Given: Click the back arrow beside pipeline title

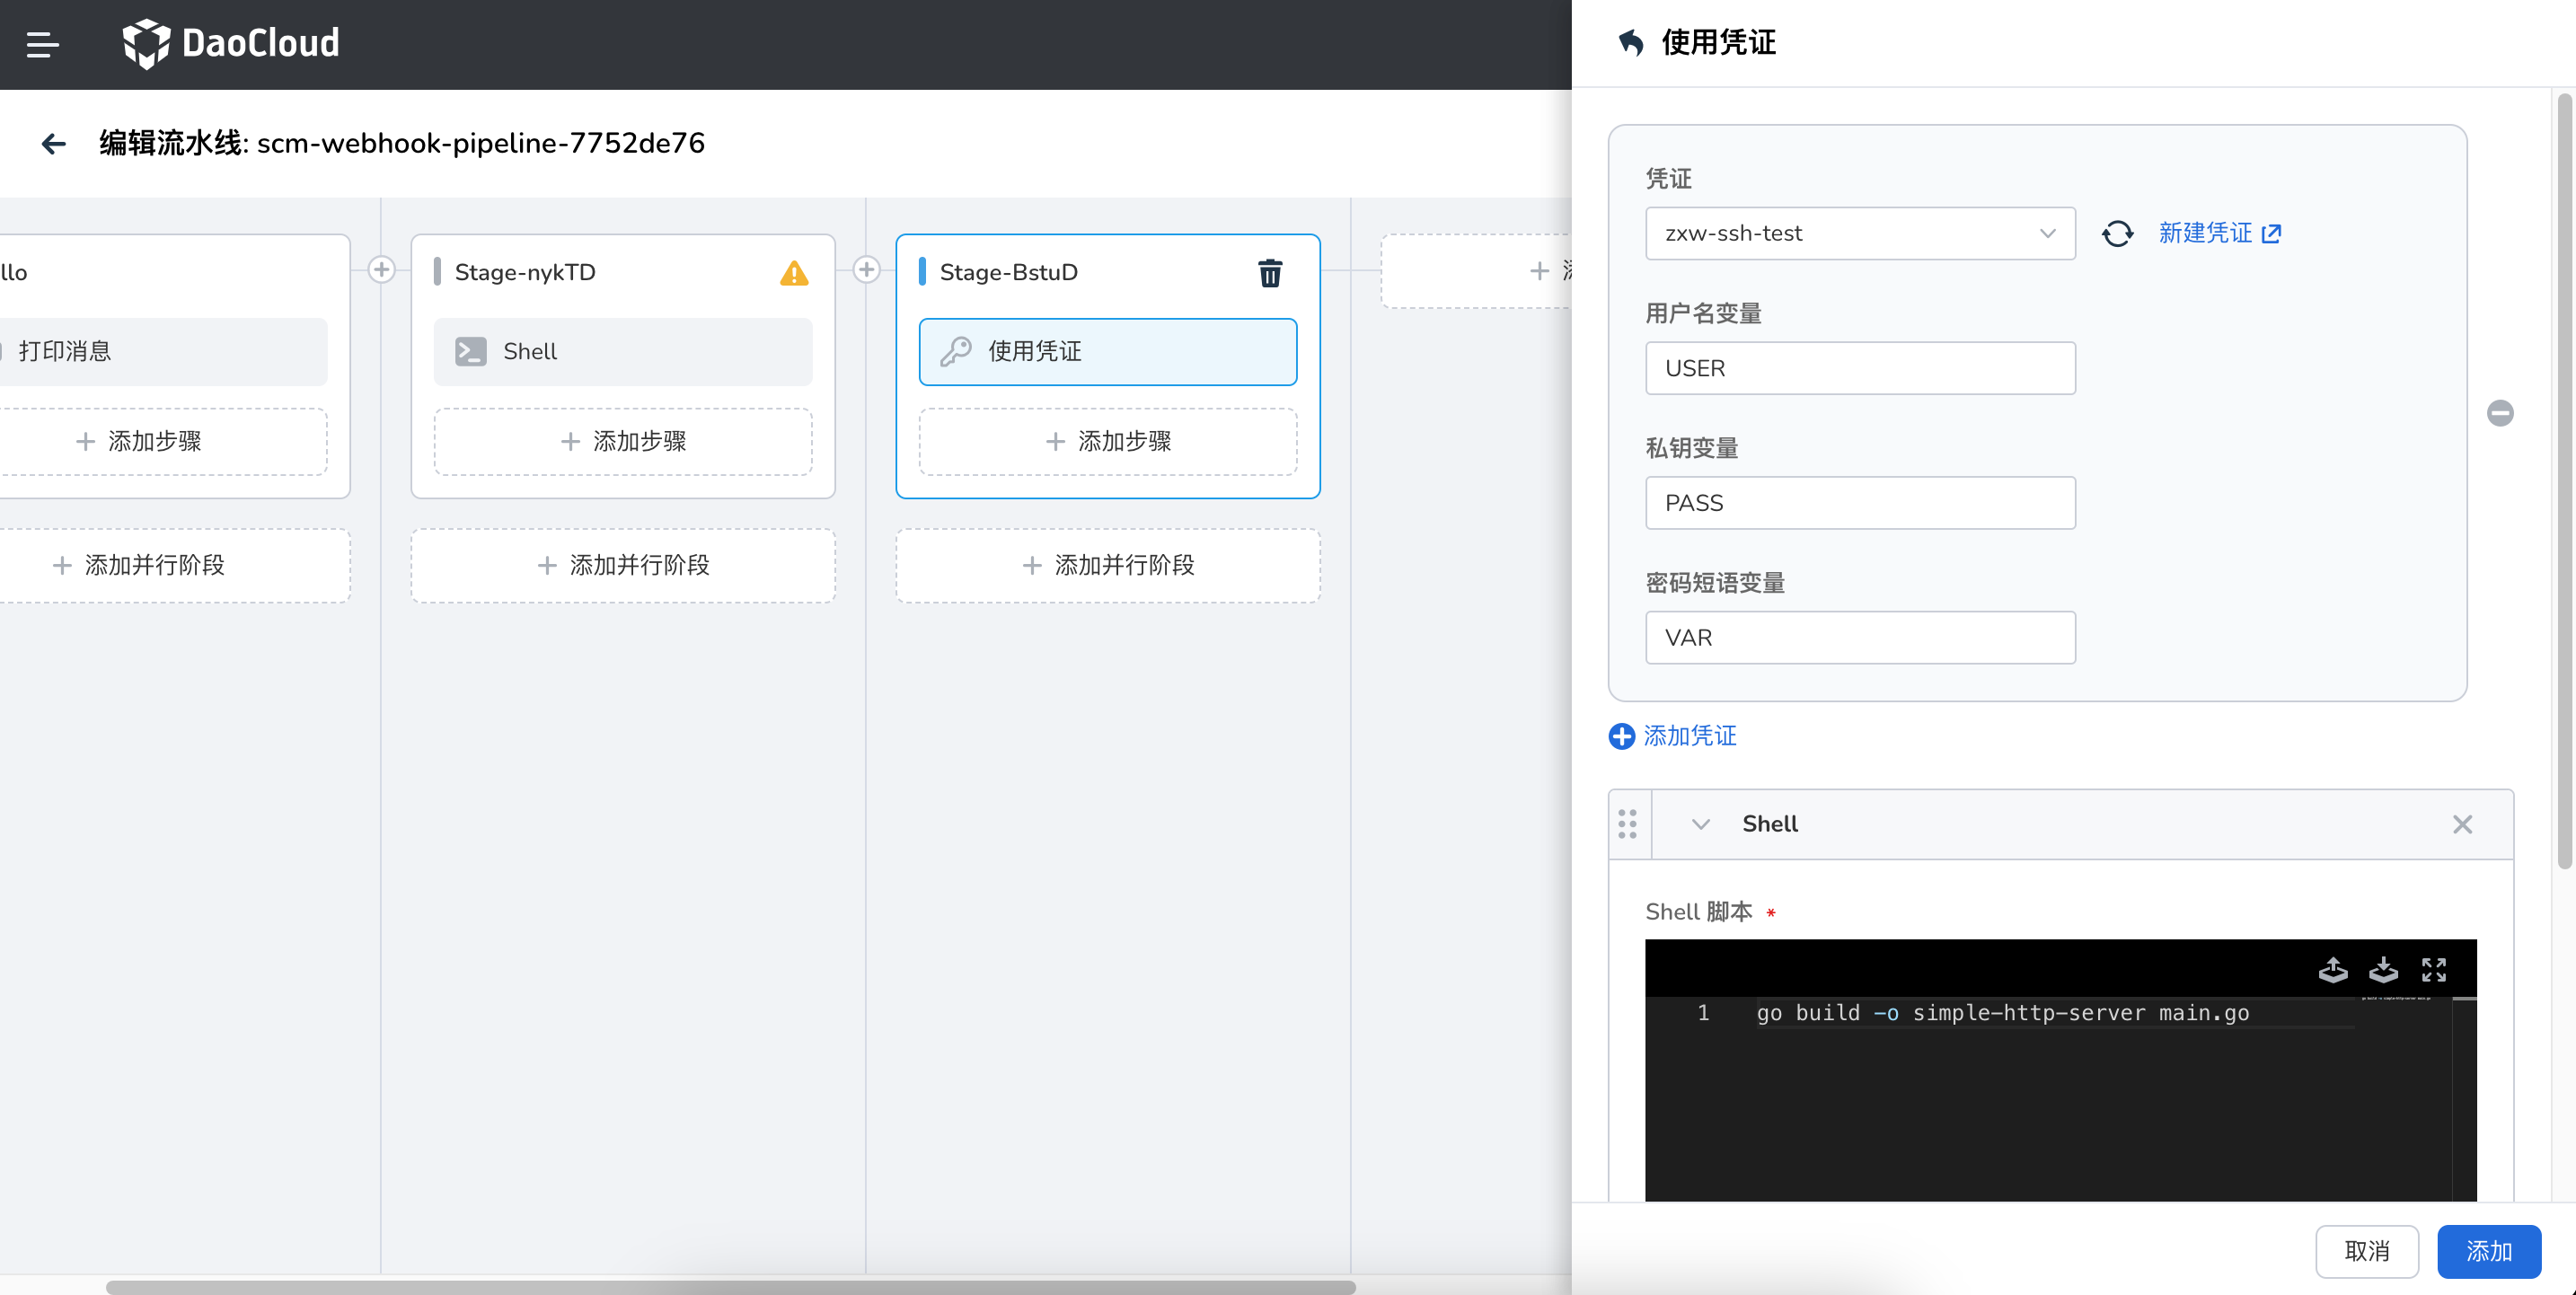Looking at the screenshot, I should (x=54, y=144).
